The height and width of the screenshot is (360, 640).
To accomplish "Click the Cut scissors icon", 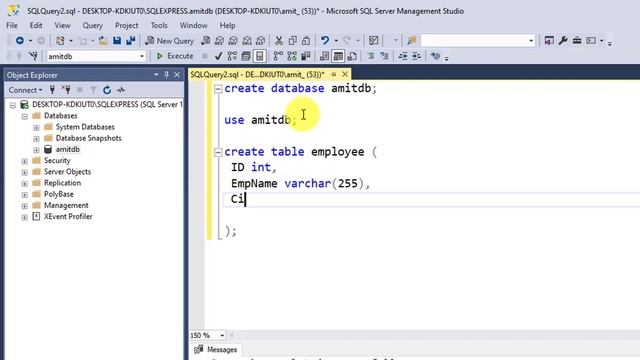I will coord(279,40).
